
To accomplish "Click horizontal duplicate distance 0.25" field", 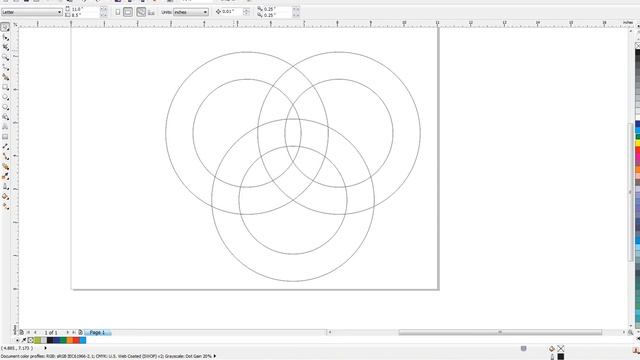I will 278,9.
